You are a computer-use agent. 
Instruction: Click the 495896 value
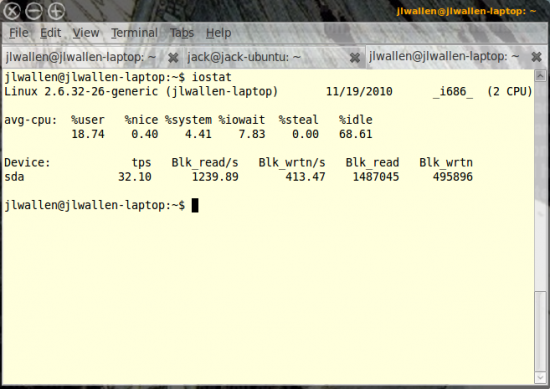(x=453, y=177)
